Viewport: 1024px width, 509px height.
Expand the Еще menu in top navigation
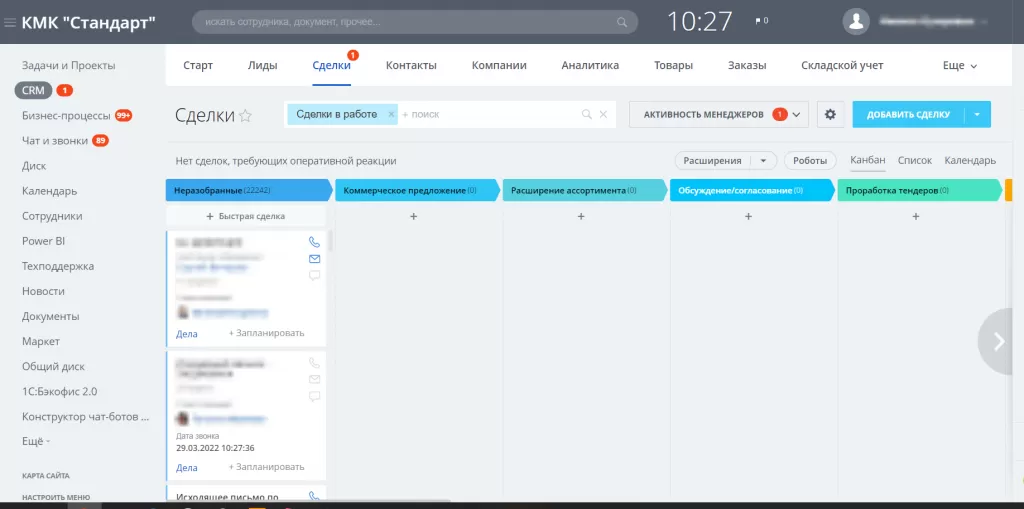(x=959, y=66)
